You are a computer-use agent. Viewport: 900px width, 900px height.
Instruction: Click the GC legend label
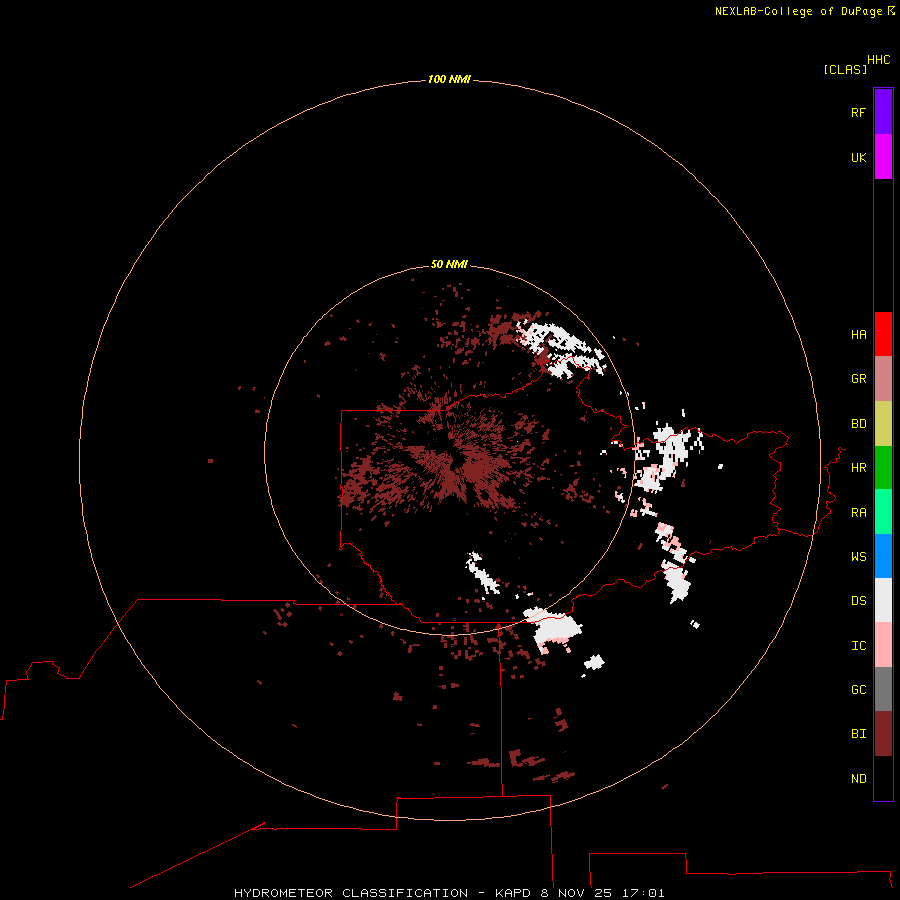859,690
